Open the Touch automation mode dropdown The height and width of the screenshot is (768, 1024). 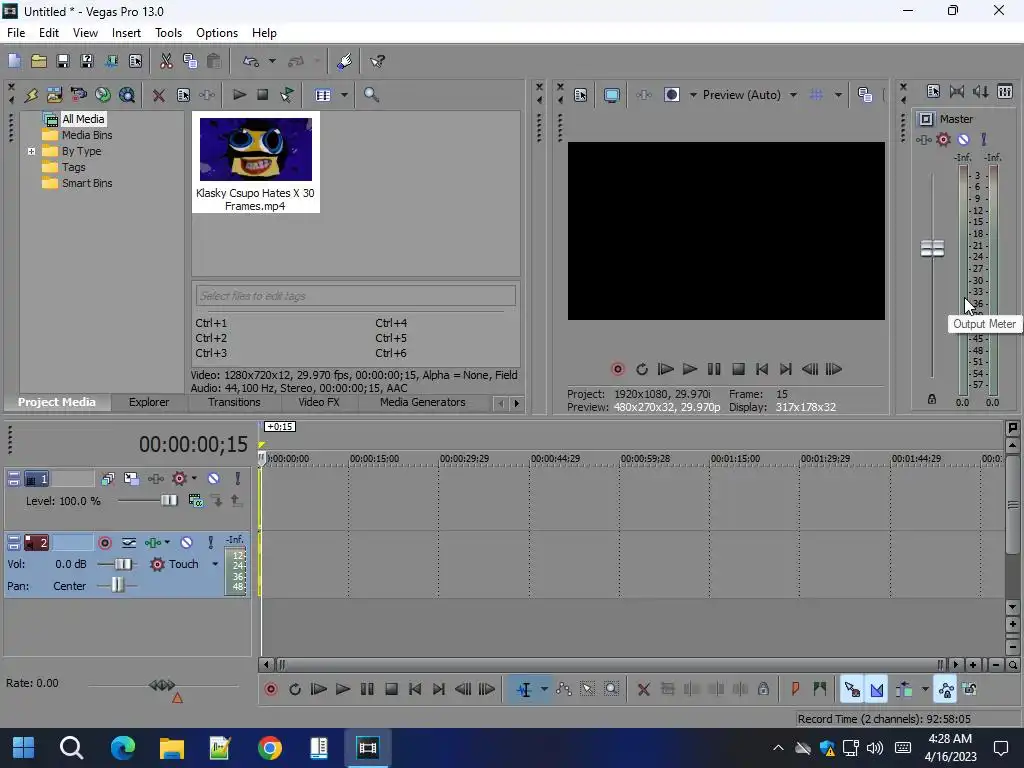click(215, 564)
